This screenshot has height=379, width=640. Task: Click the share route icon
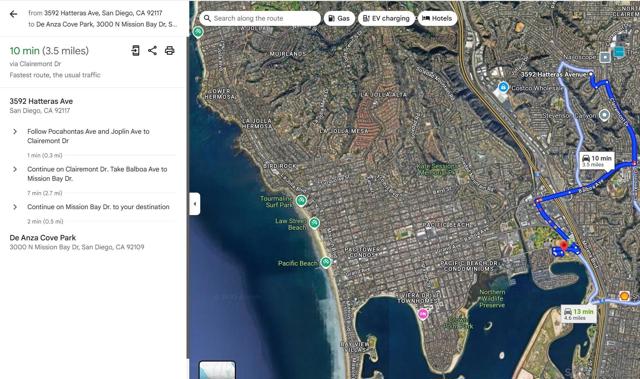point(152,51)
